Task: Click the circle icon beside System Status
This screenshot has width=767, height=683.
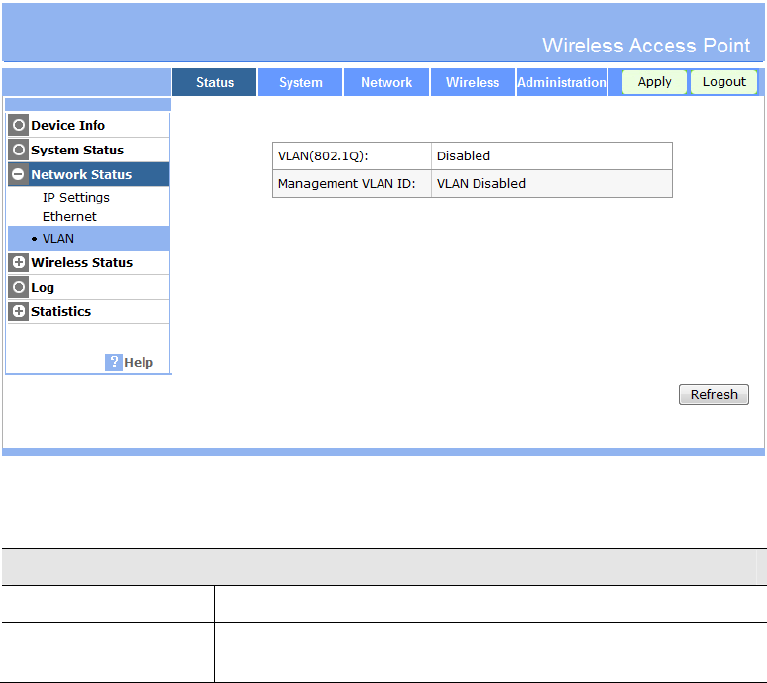Action: [19, 150]
